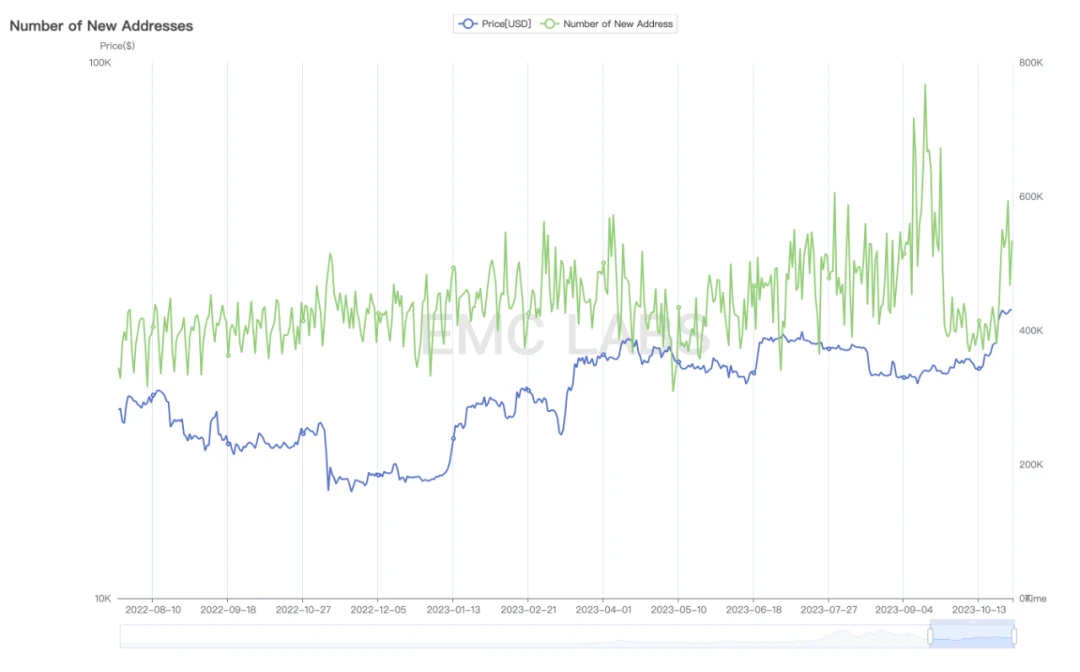Image resolution: width=1080 pixels, height=672 pixels.
Task: Click the 100K price axis label
Action: click(x=100, y=63)
